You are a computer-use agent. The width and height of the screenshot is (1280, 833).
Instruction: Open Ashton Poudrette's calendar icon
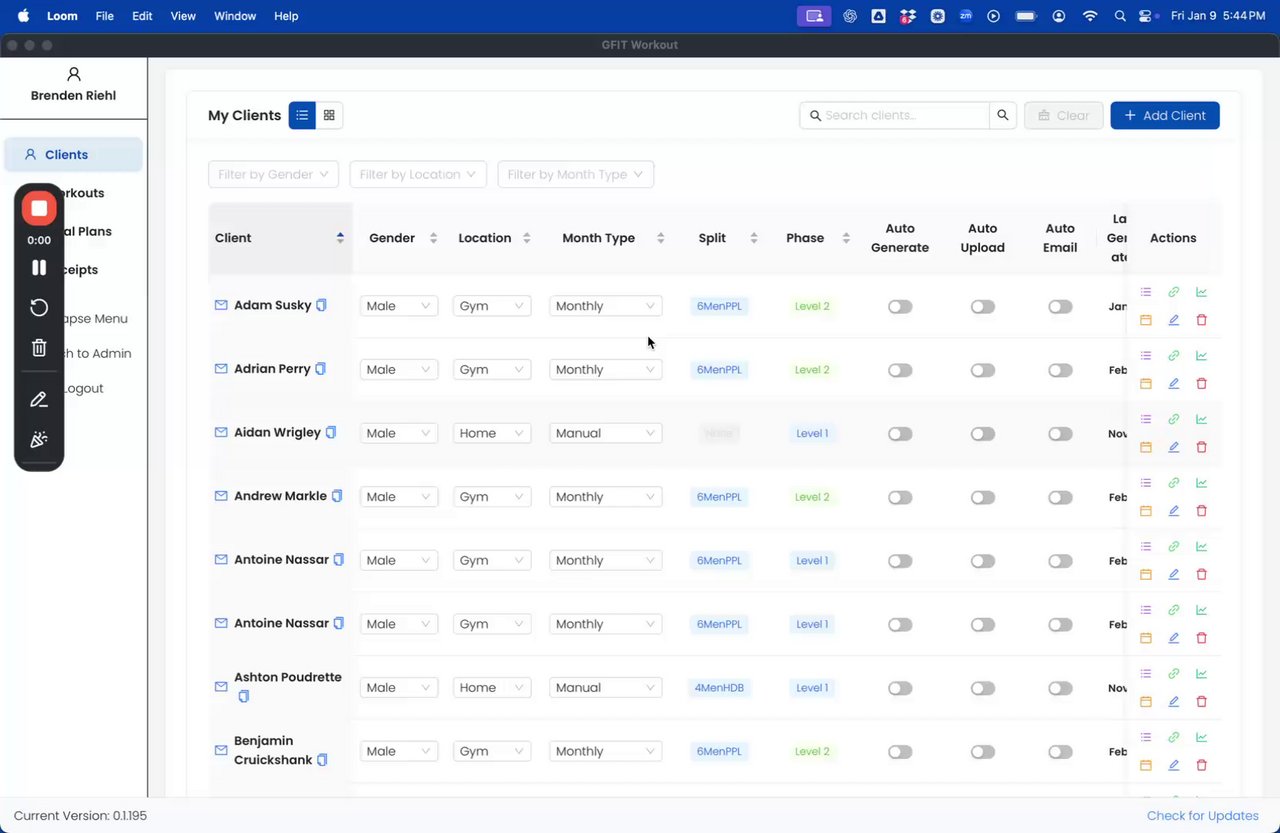coord(1146,702)
